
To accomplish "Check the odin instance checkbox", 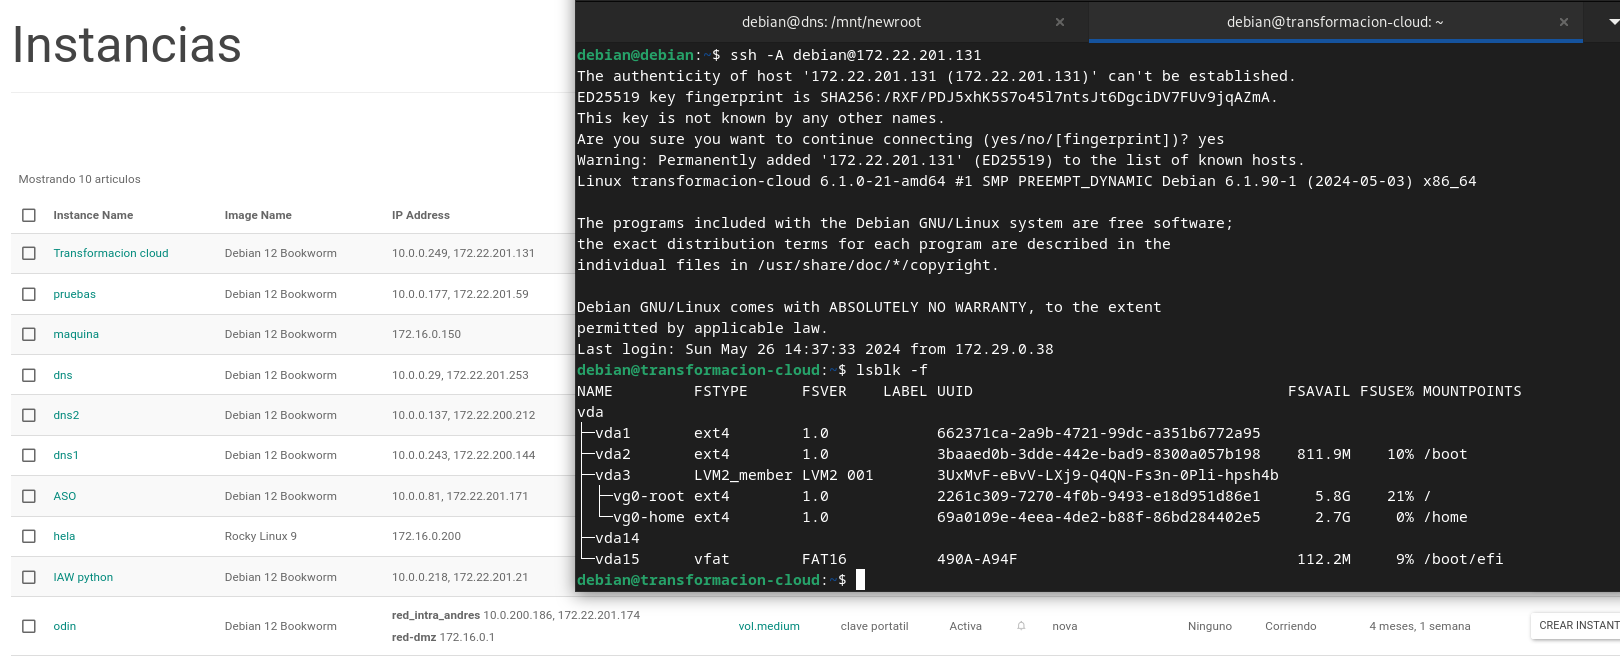I will (29, 626).
